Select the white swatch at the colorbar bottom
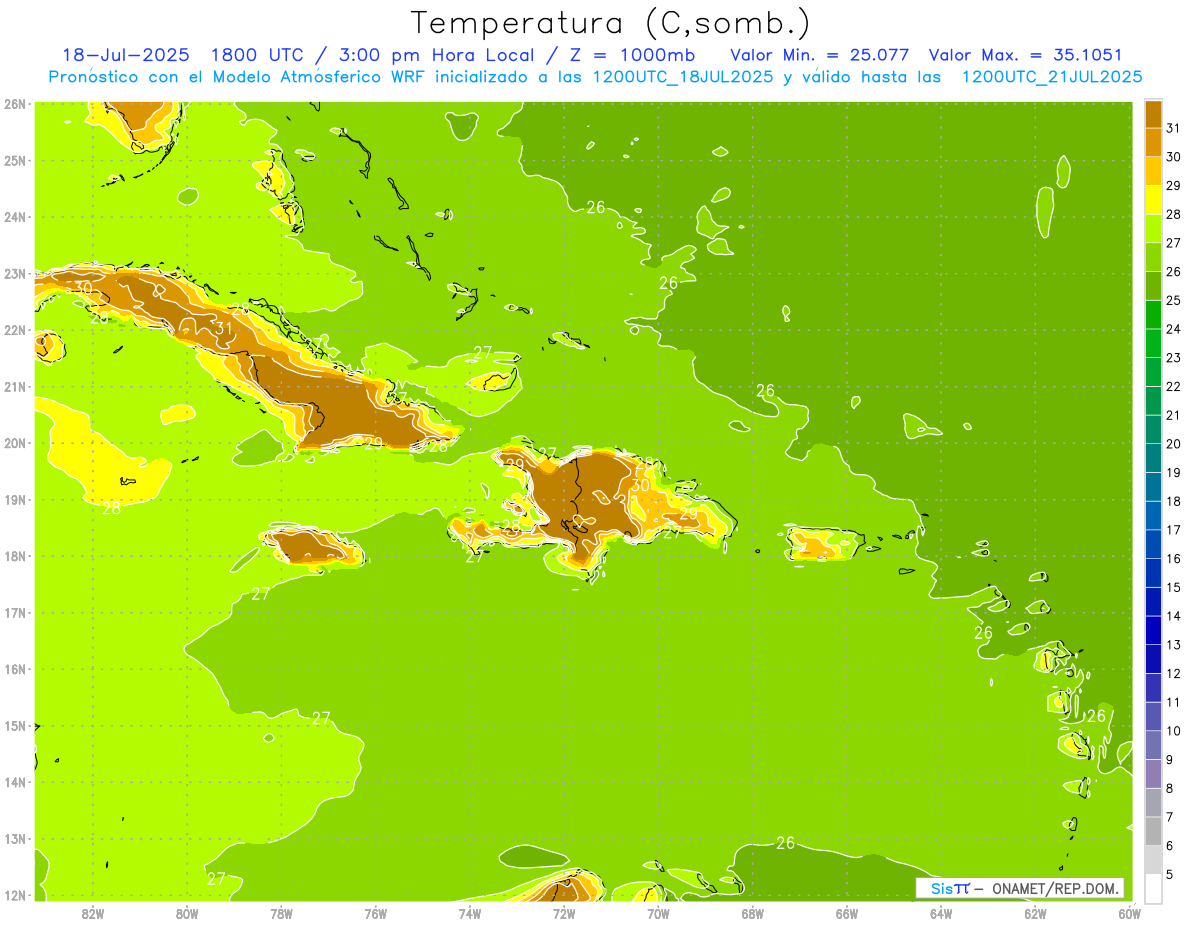1200x927 pixels. 1153,888
